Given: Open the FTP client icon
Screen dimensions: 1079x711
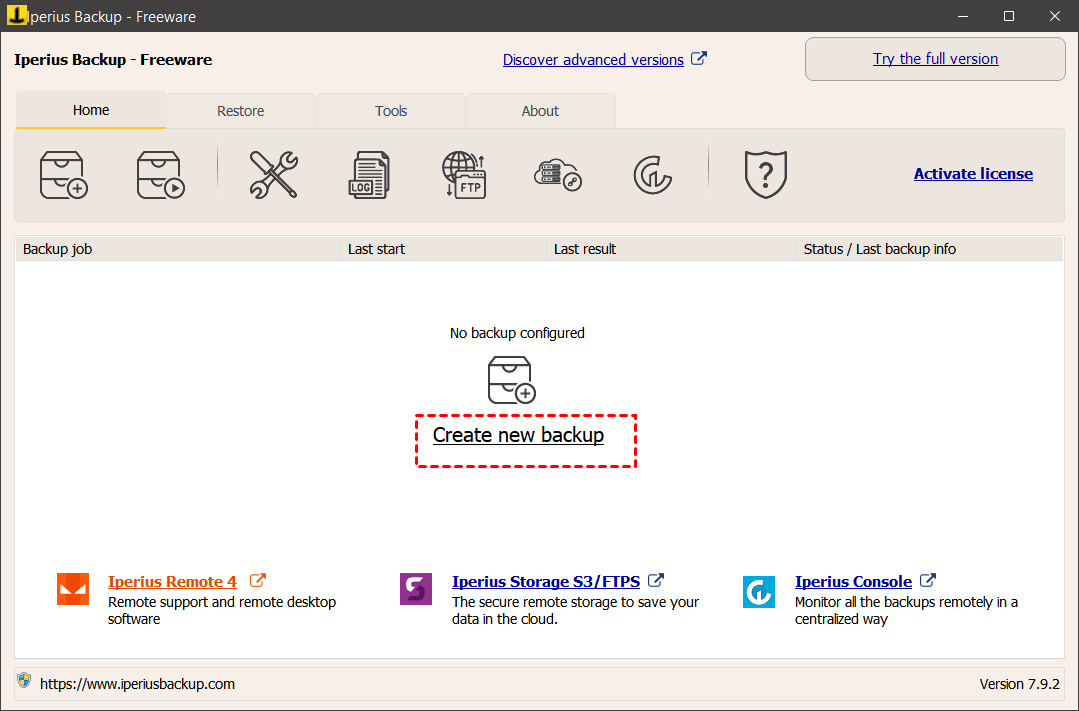Looking at the screenshot, I should [x=464, y=175].
